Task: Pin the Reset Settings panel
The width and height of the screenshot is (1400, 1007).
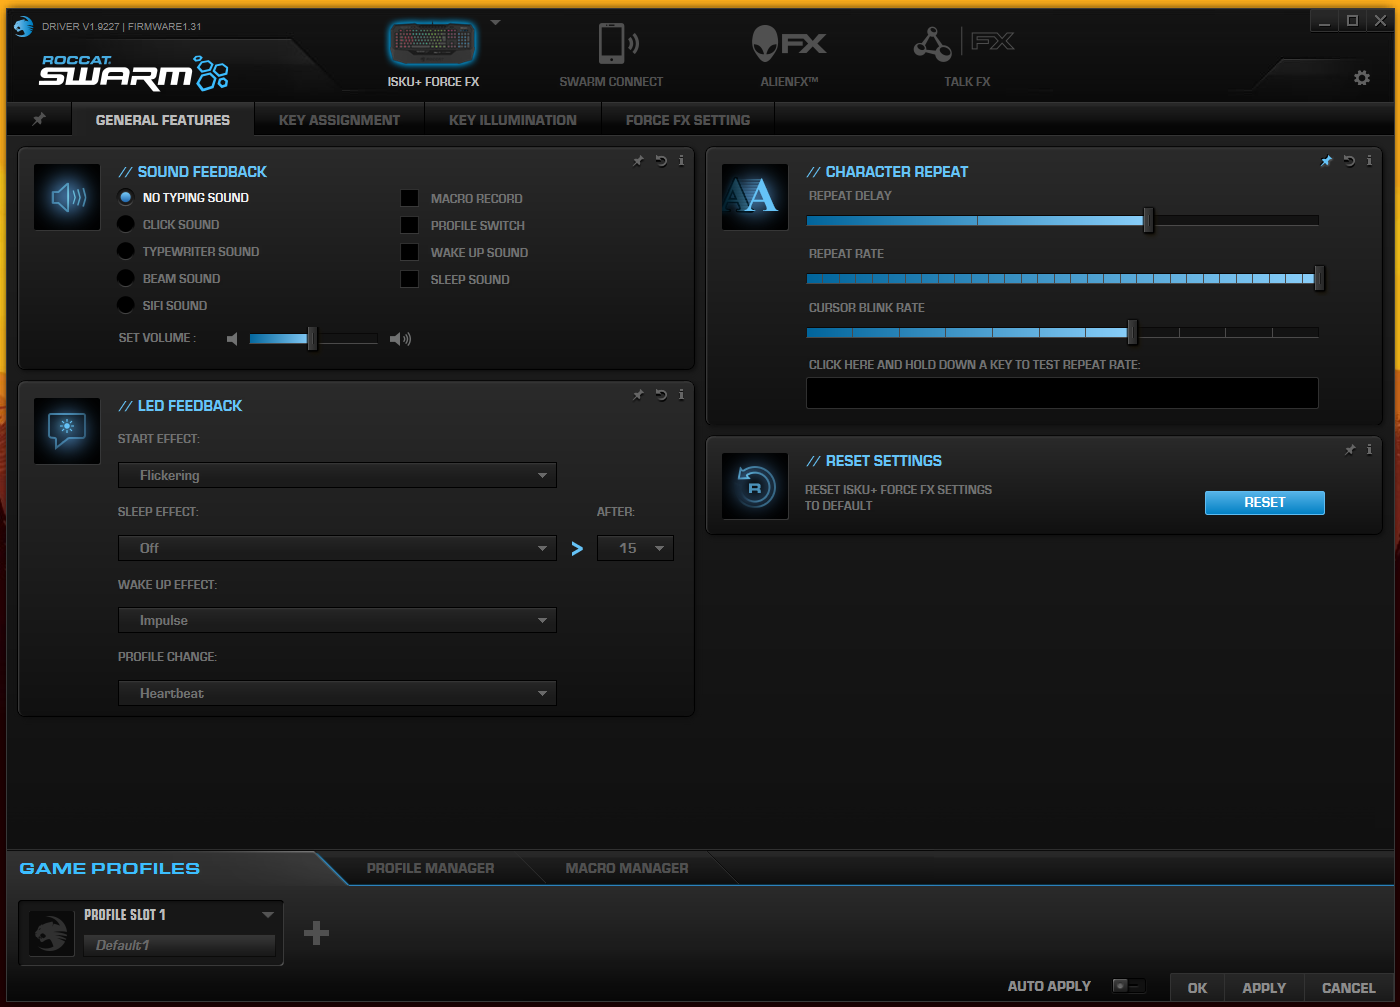Action: tap(1350, 450)
